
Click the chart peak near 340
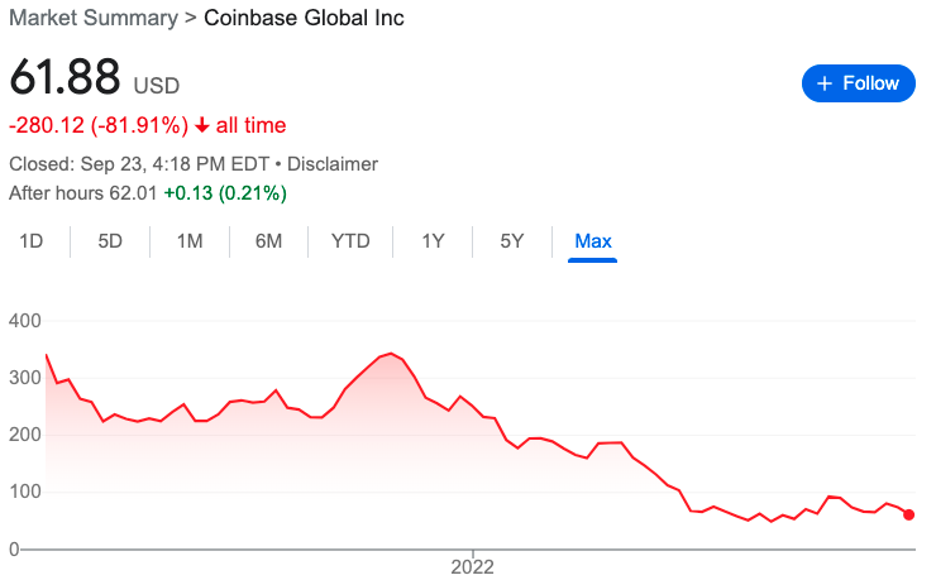point(391,353)
